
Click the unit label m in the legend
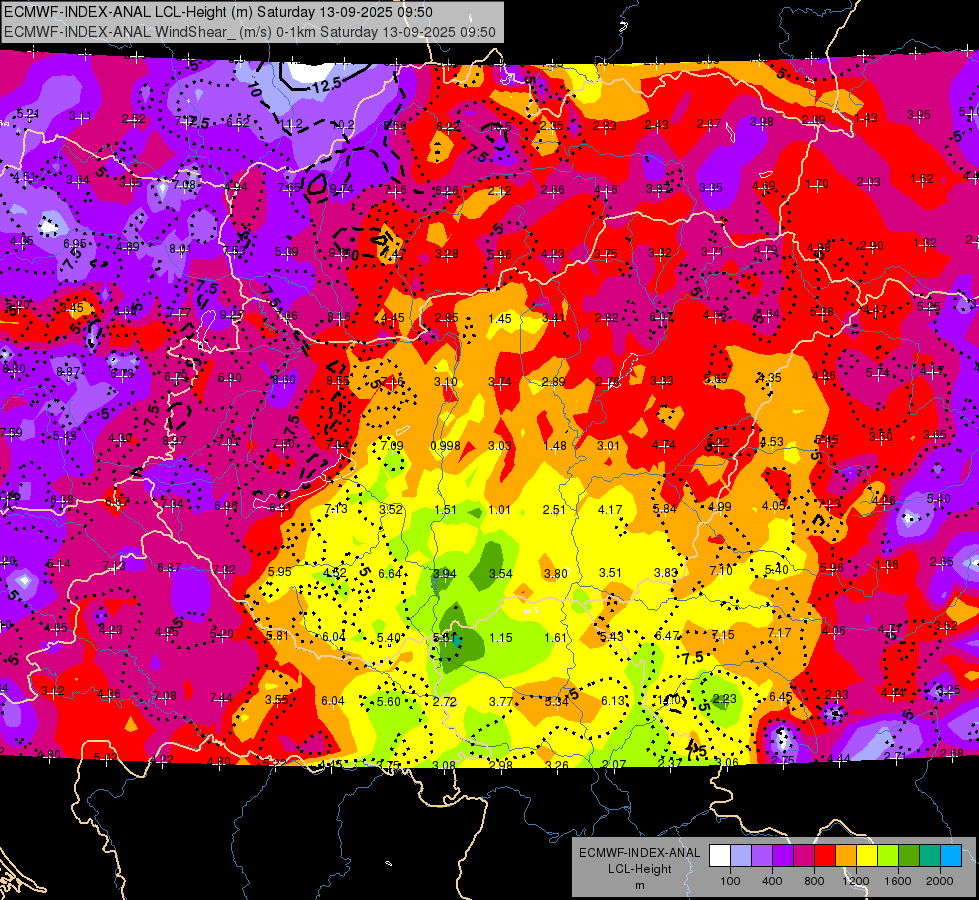pyautogui.click(x=639, y=886)
